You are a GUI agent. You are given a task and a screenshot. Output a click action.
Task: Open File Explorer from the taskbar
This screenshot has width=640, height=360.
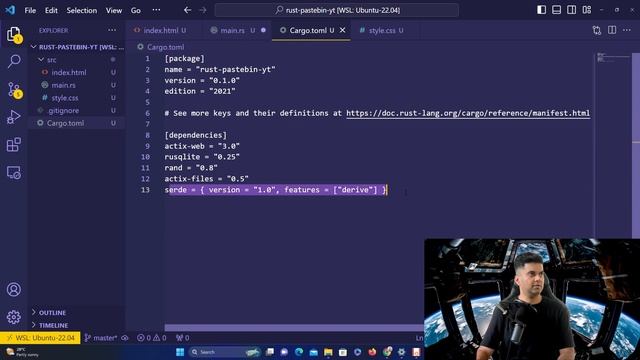pos(328,352)
